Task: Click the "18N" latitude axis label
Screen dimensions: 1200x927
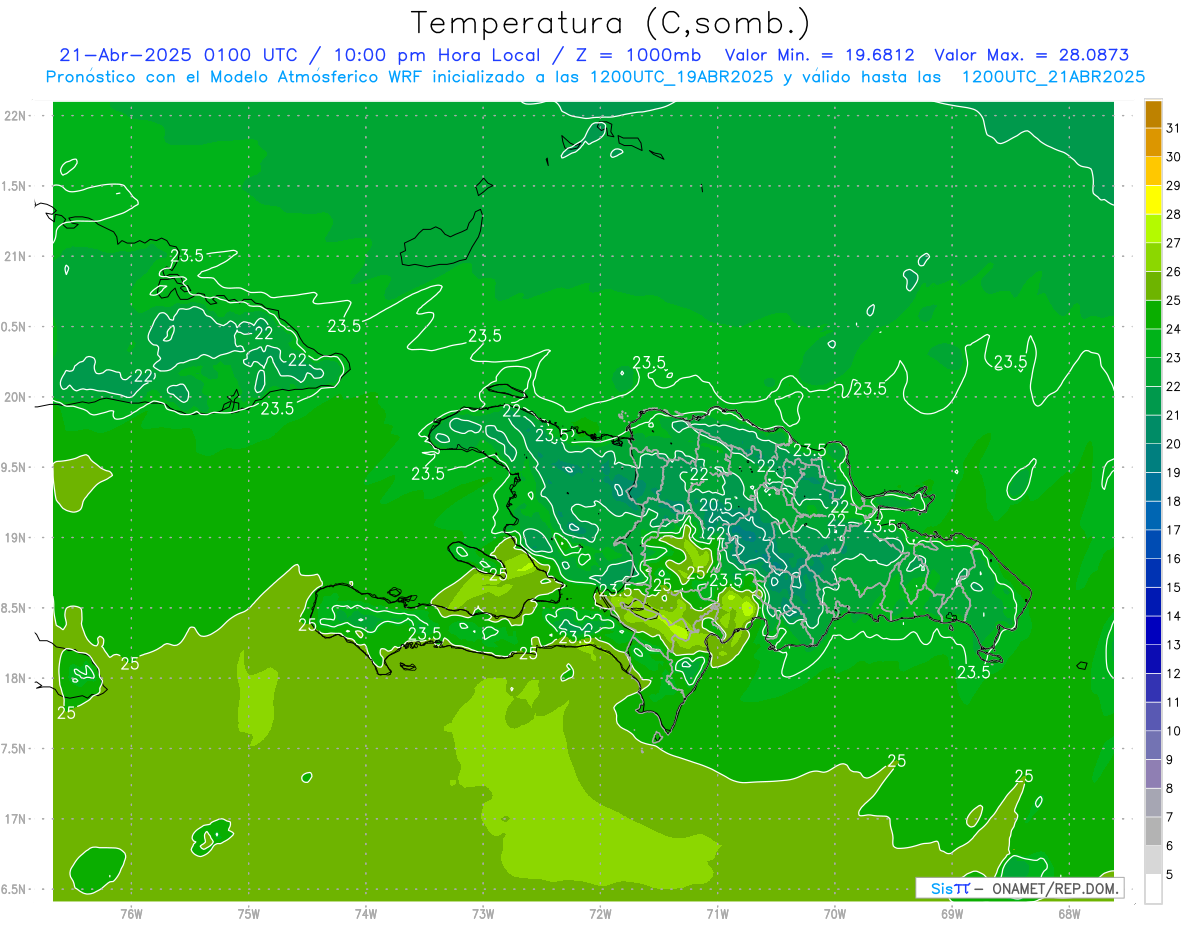Action: 17,679
